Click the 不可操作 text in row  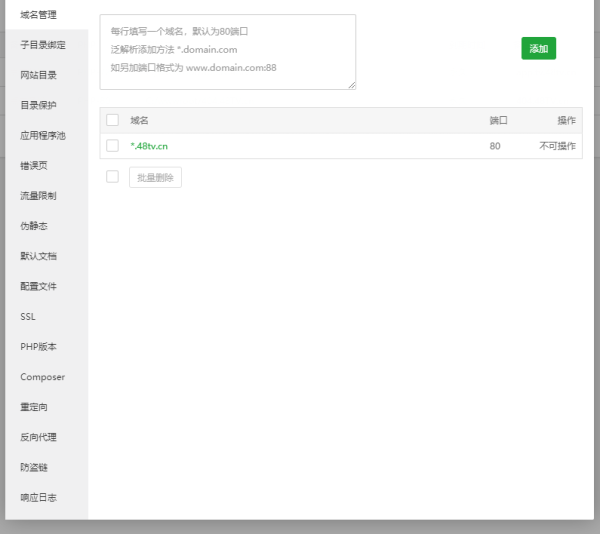click(x=558, y=146)
